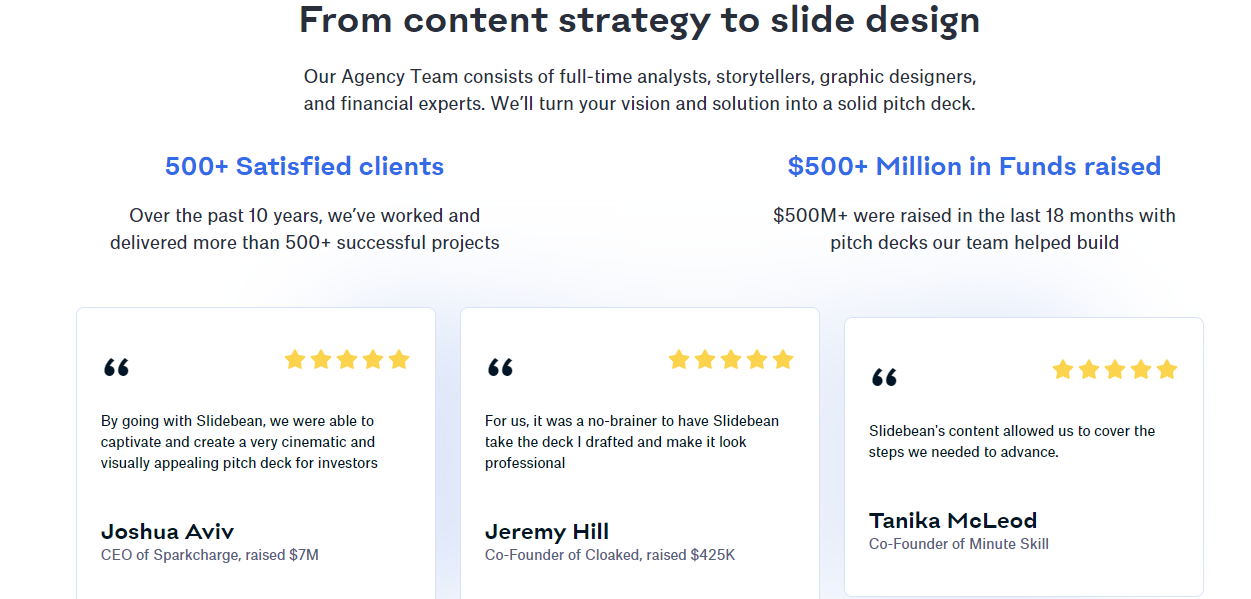The width and height of the screenshot is (1251, 599).
Task: Click the last star in Tanika McLeod's rating
Action: [x=1167, y=369]
